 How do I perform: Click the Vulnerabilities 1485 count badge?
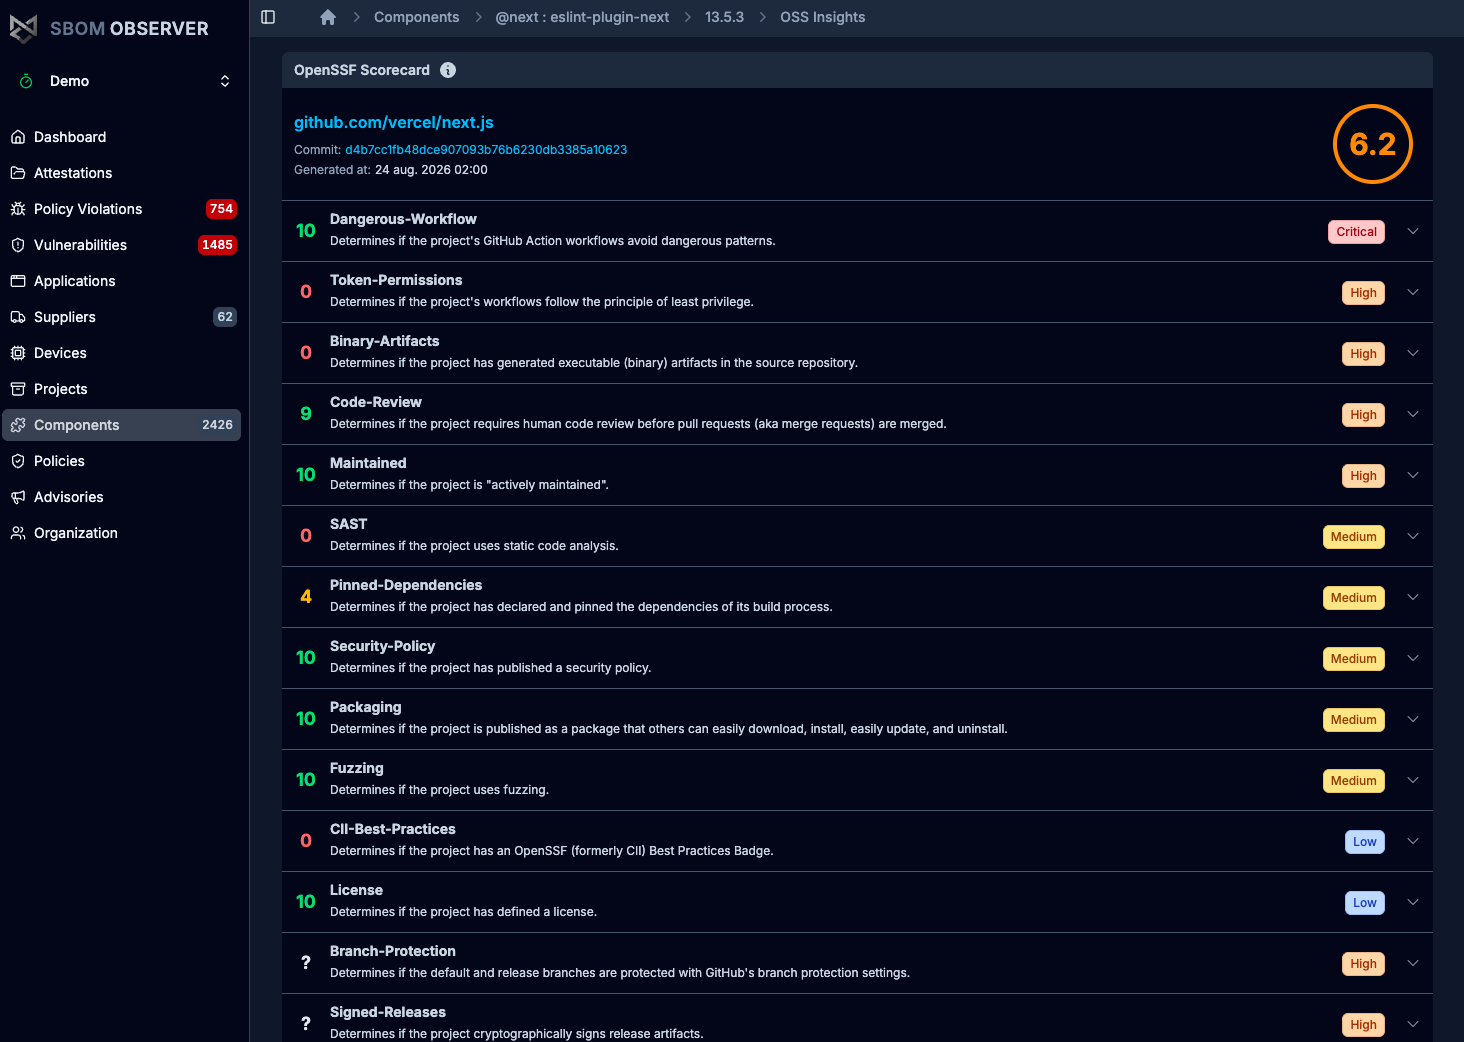217,245
